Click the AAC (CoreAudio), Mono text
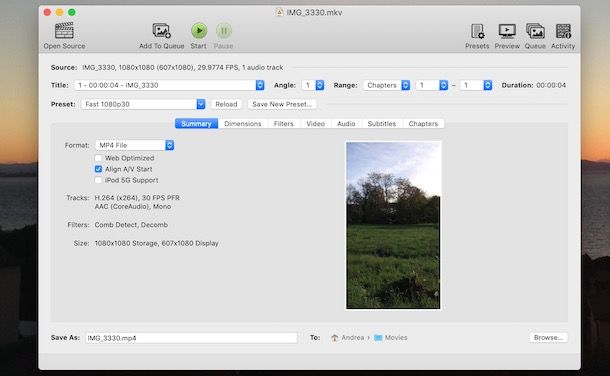610x376 pixels. point(133,206)
